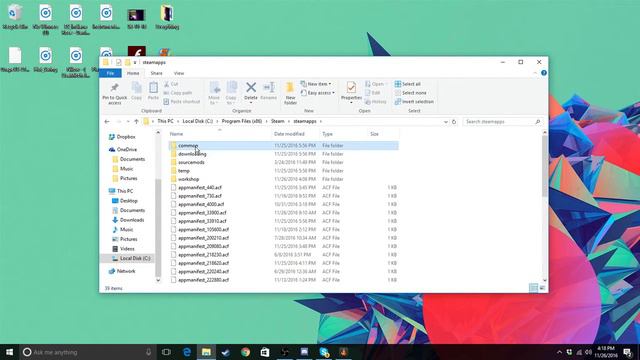Viewport: 640px width, 360px height.
Task: Click the Back navigation arrow
Action: [x=107, y=122]
